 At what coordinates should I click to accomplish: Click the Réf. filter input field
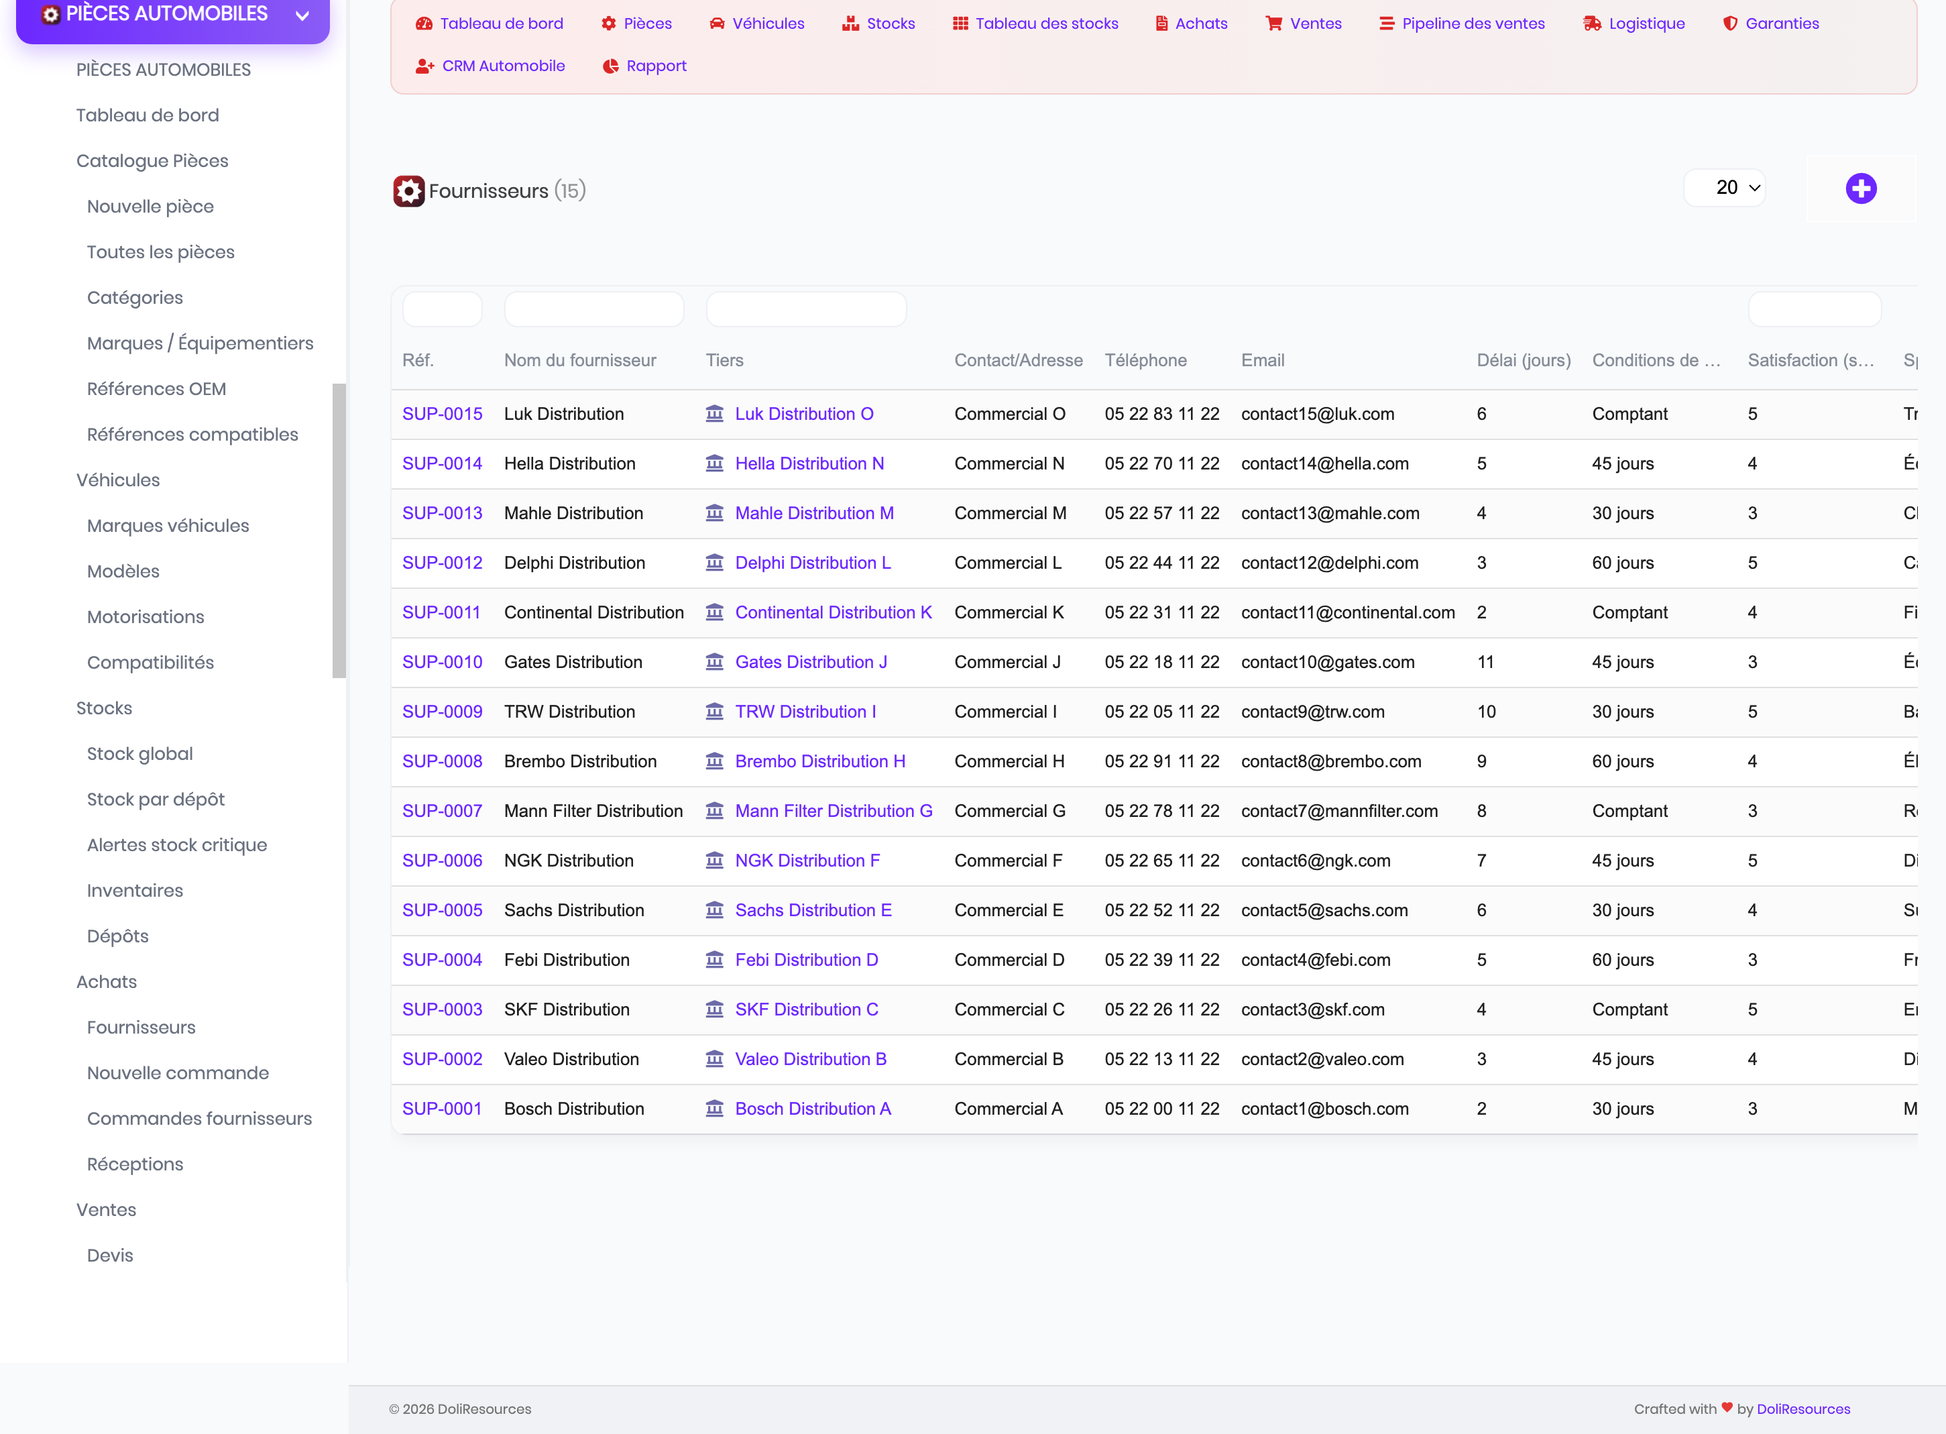point(442,309)
